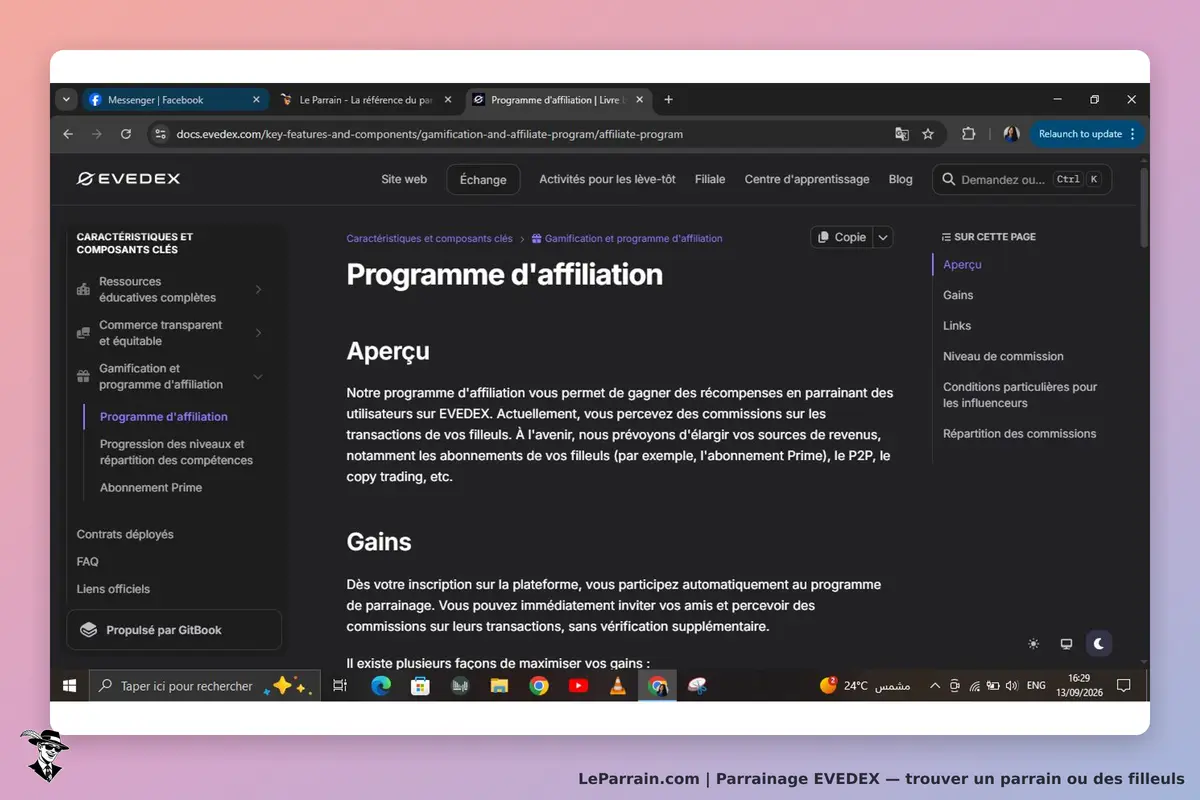This screenshot has height=800, width=1200.
Task: Open Contrats déployés in the sidebar
Action: (125, 534)
